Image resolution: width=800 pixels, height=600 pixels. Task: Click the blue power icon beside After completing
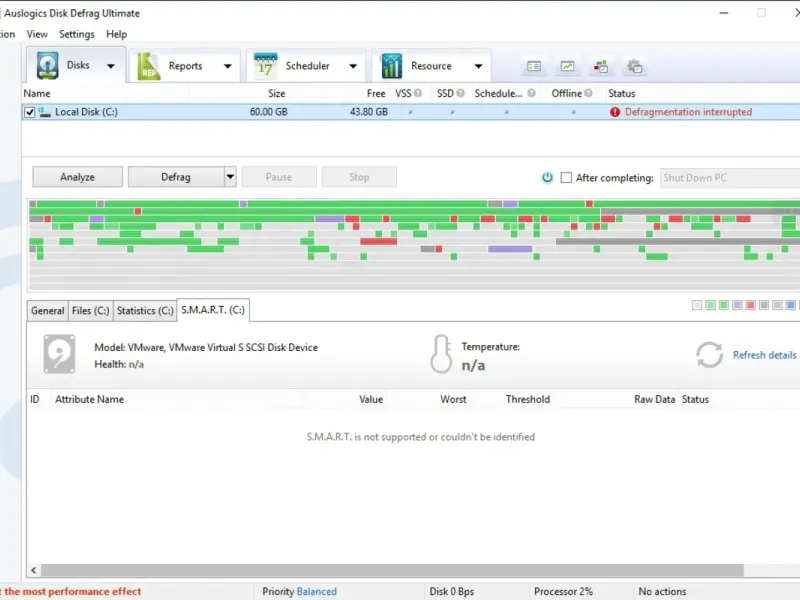pyautogui.click(x=547, y=178)
